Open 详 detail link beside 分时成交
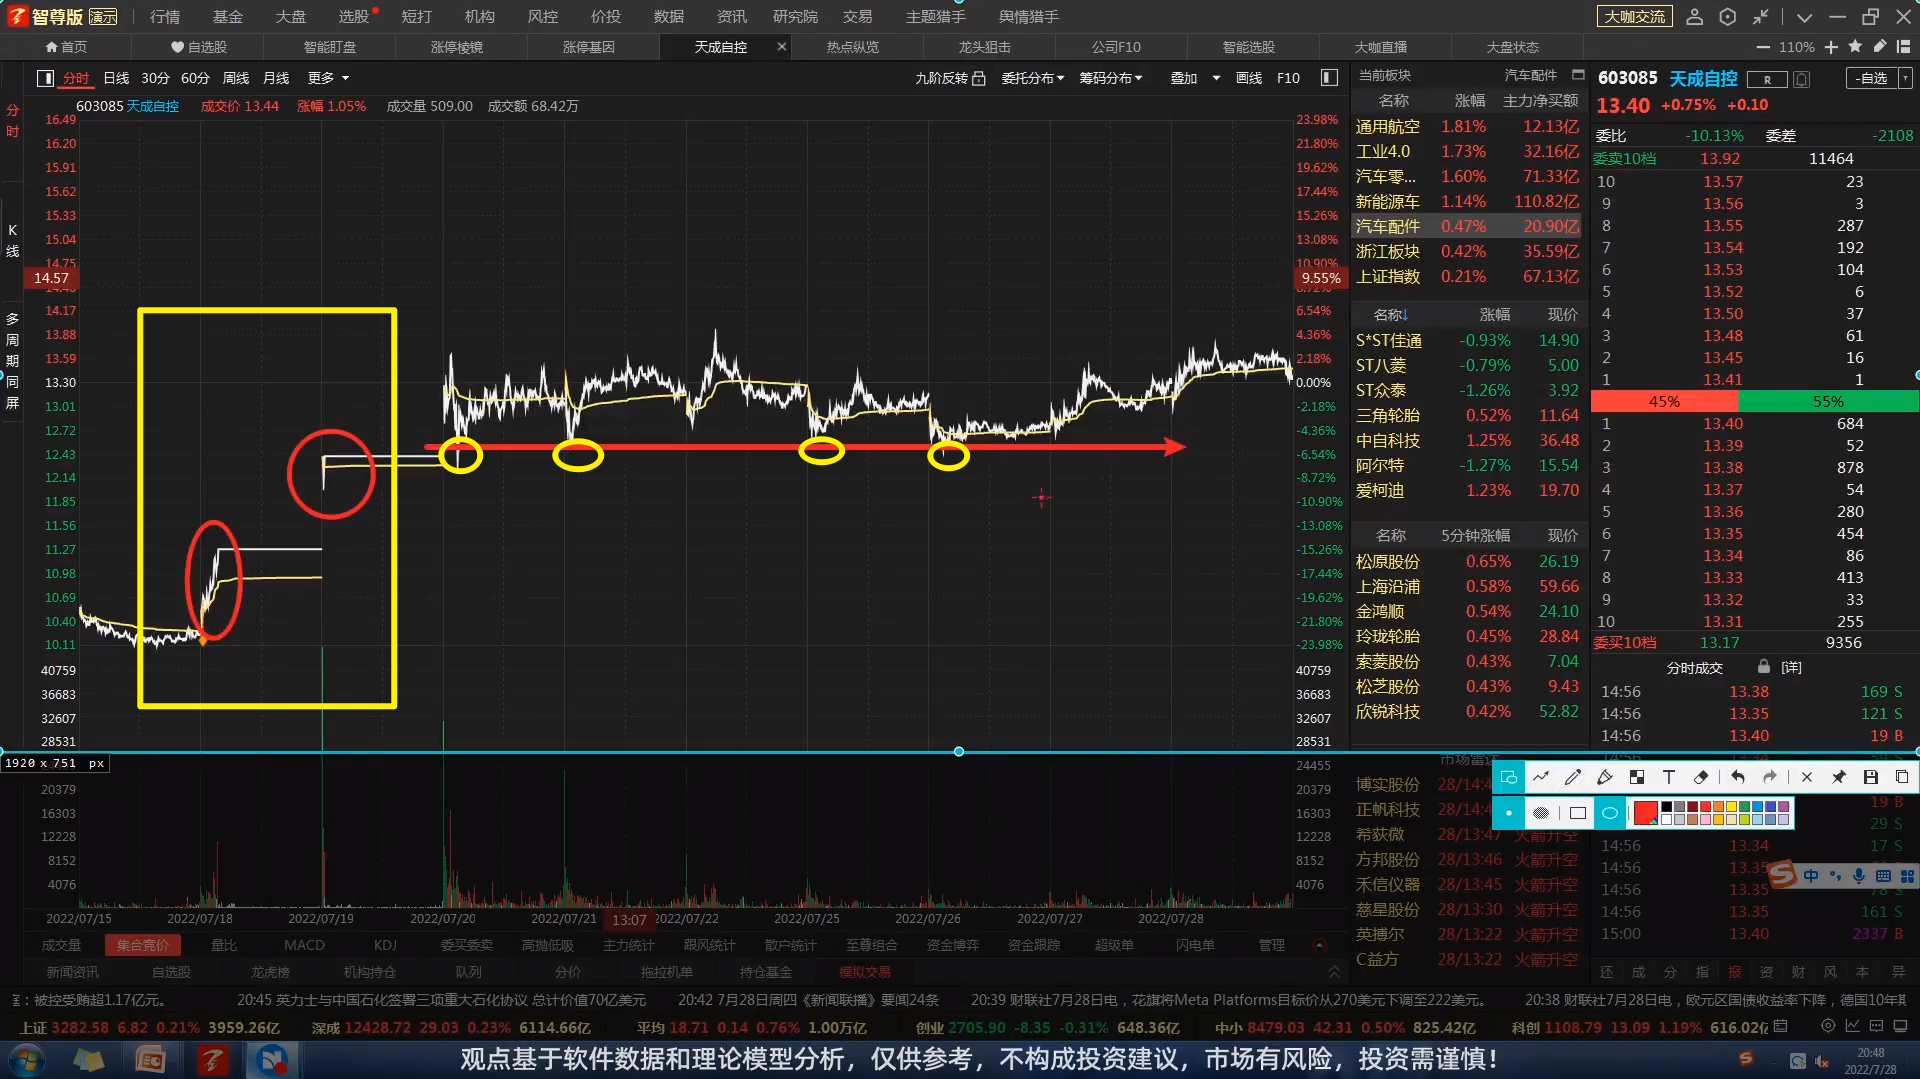 pos(1791,668)
